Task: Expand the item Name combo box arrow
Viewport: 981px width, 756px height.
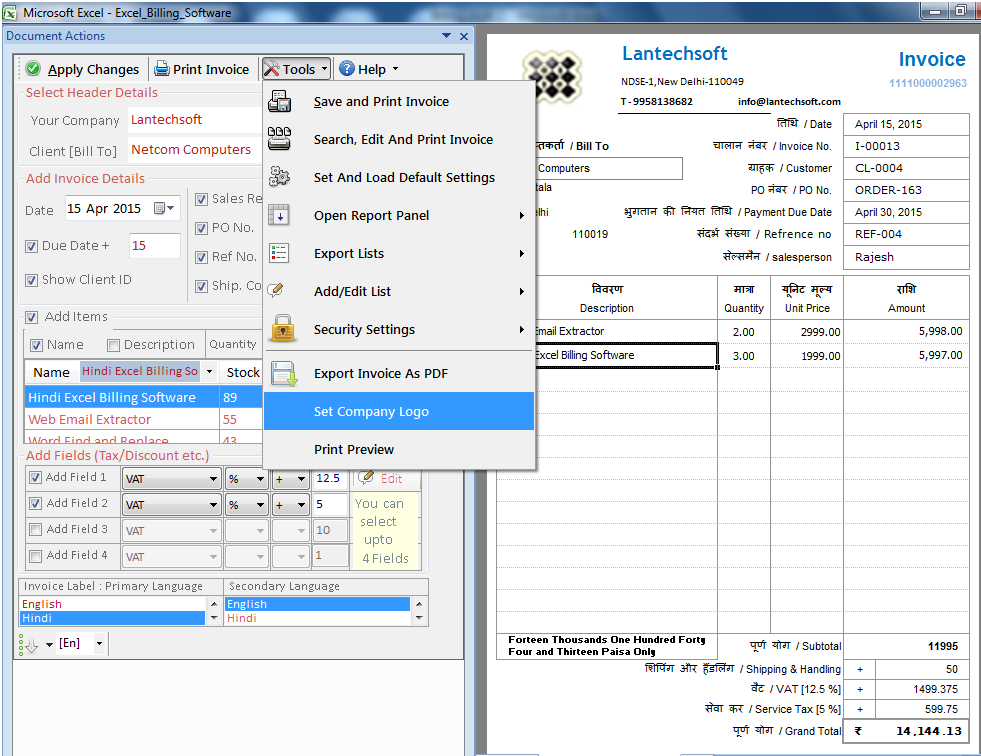Action: click(x=210, y=372)
